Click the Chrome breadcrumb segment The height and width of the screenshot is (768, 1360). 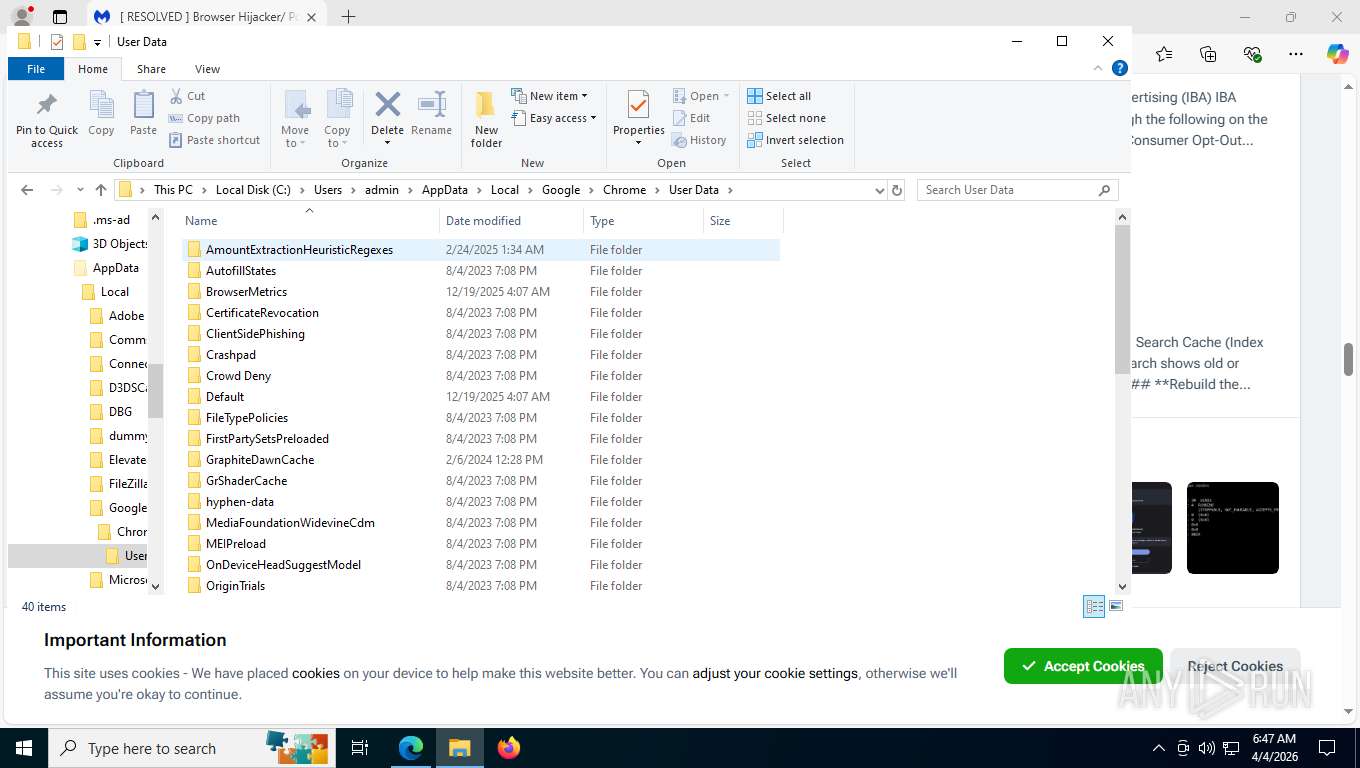tap(624, 190)
